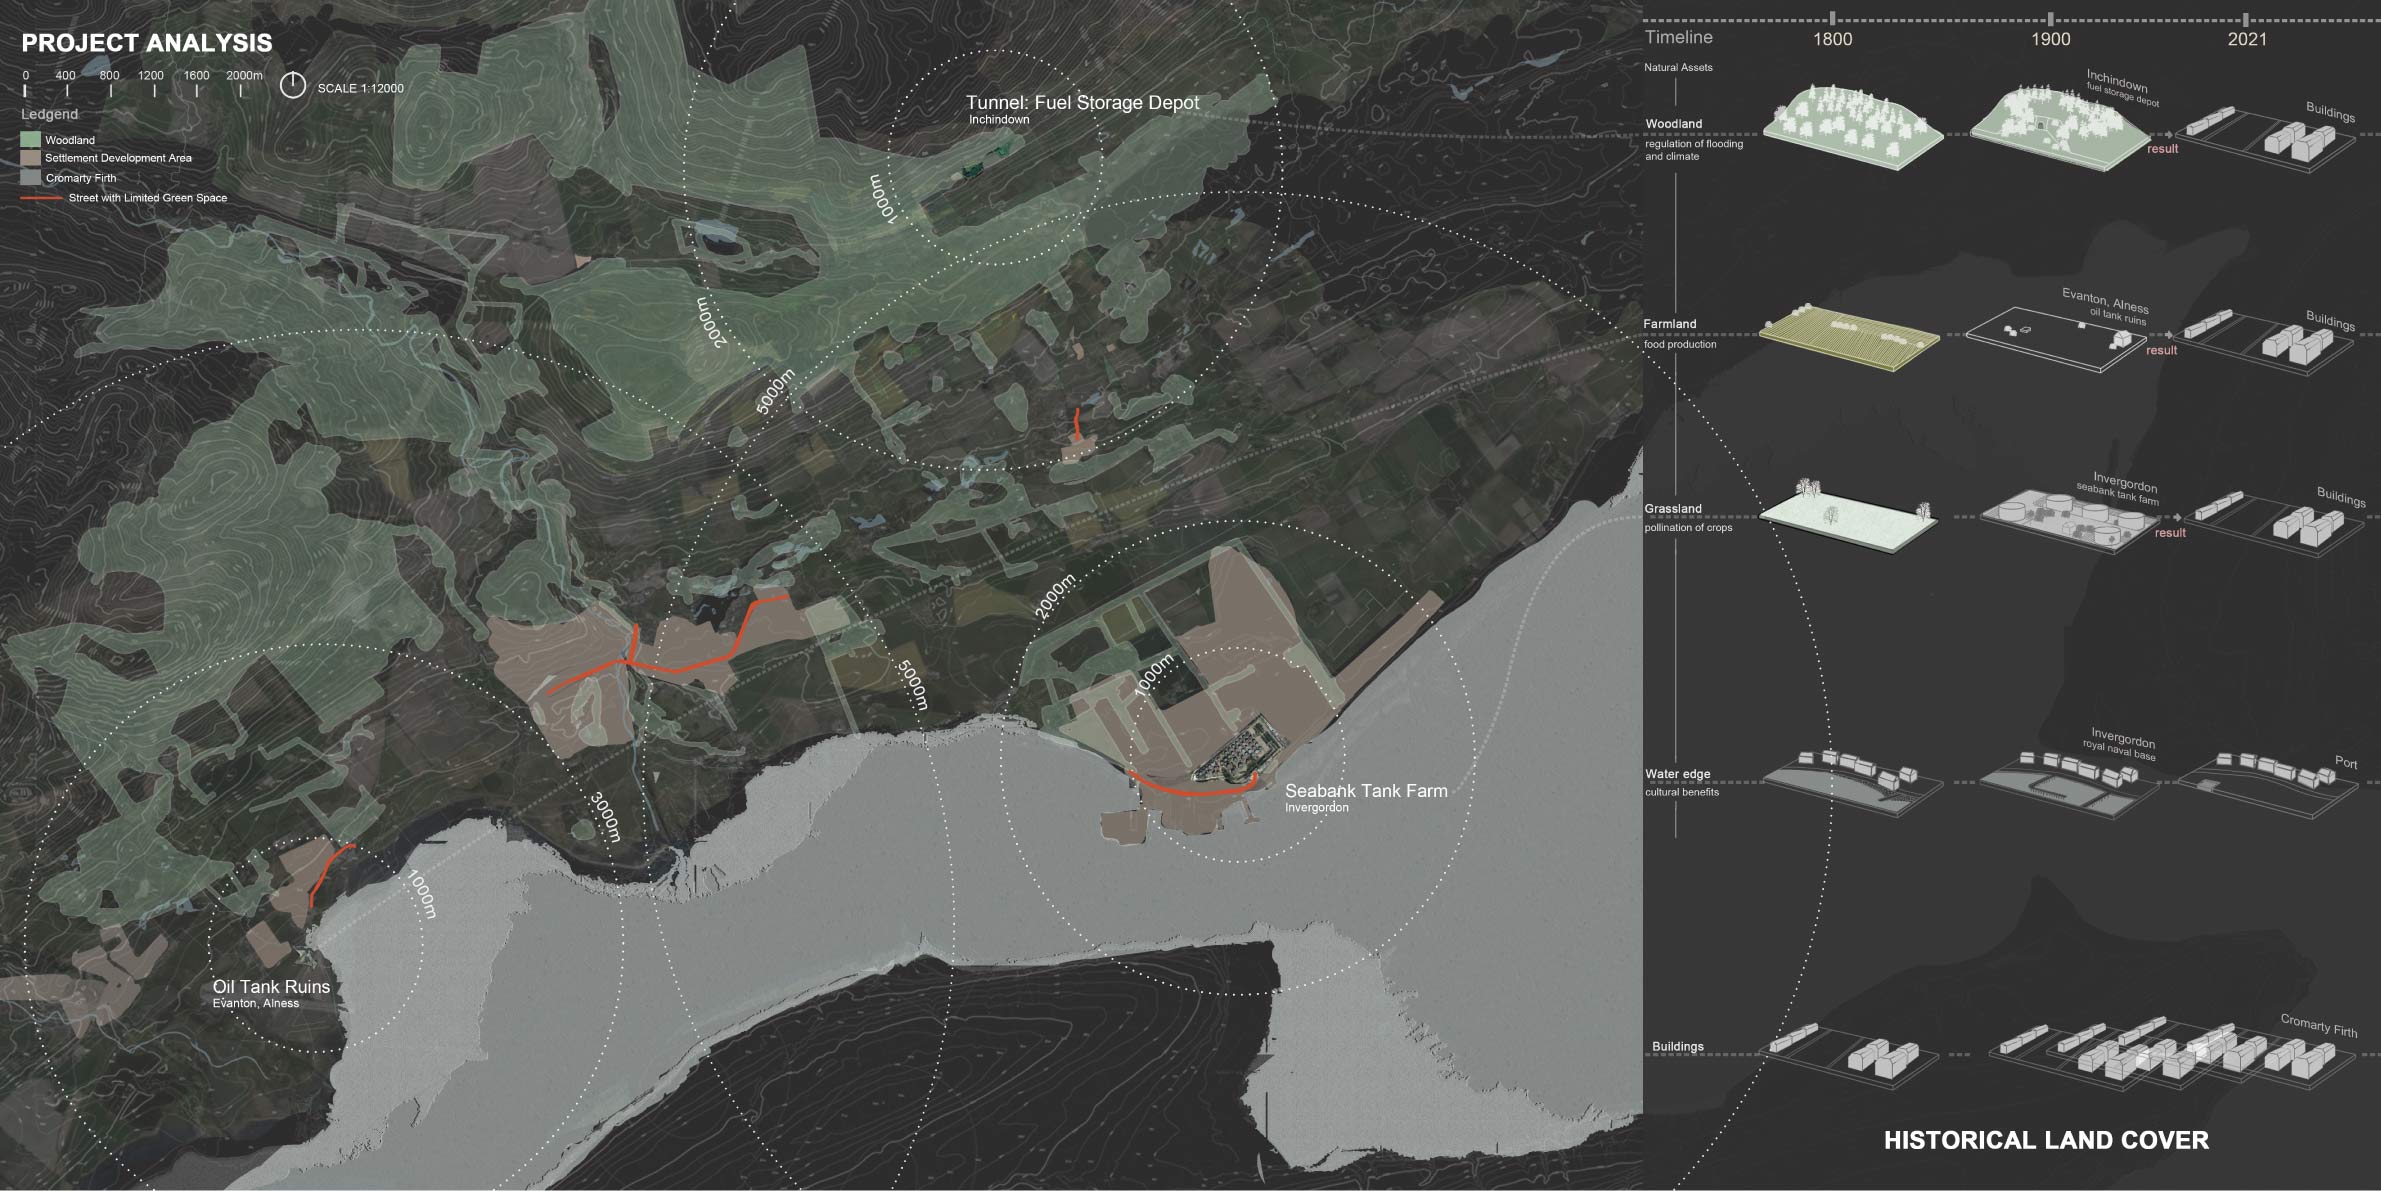Click the Ledgend heading

coord(49,115)
